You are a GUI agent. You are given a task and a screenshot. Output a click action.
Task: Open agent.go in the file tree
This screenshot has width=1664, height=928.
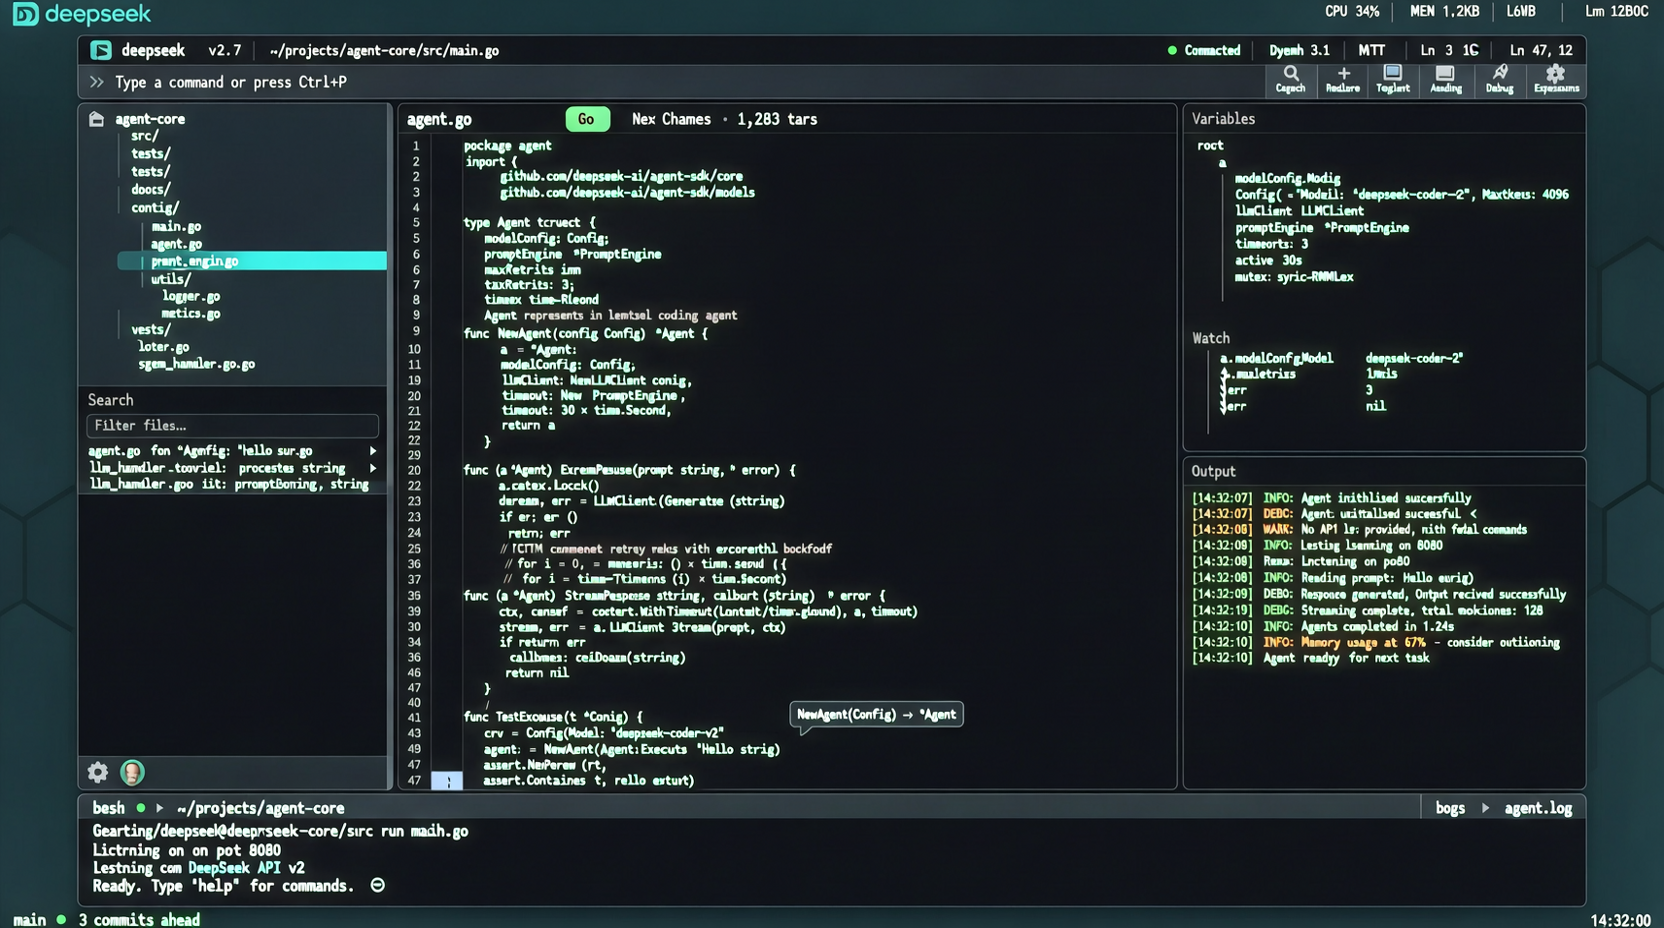176,244
